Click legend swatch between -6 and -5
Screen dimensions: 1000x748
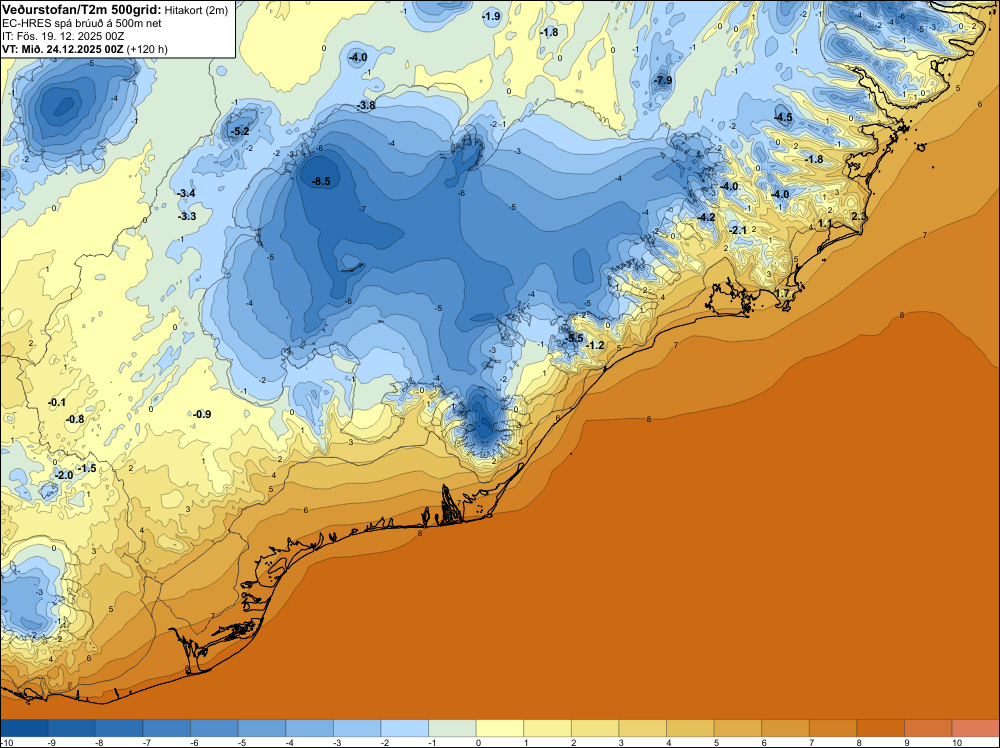pyautogui.click(x=214, y=728)
